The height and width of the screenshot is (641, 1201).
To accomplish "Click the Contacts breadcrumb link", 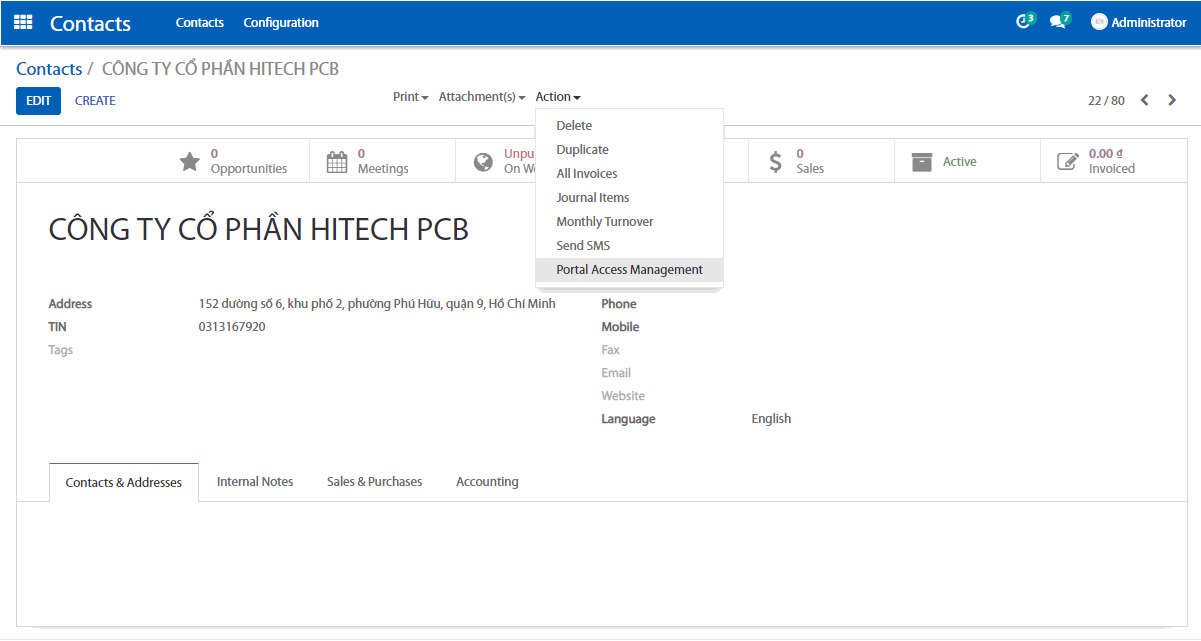I will pos(49,69).
